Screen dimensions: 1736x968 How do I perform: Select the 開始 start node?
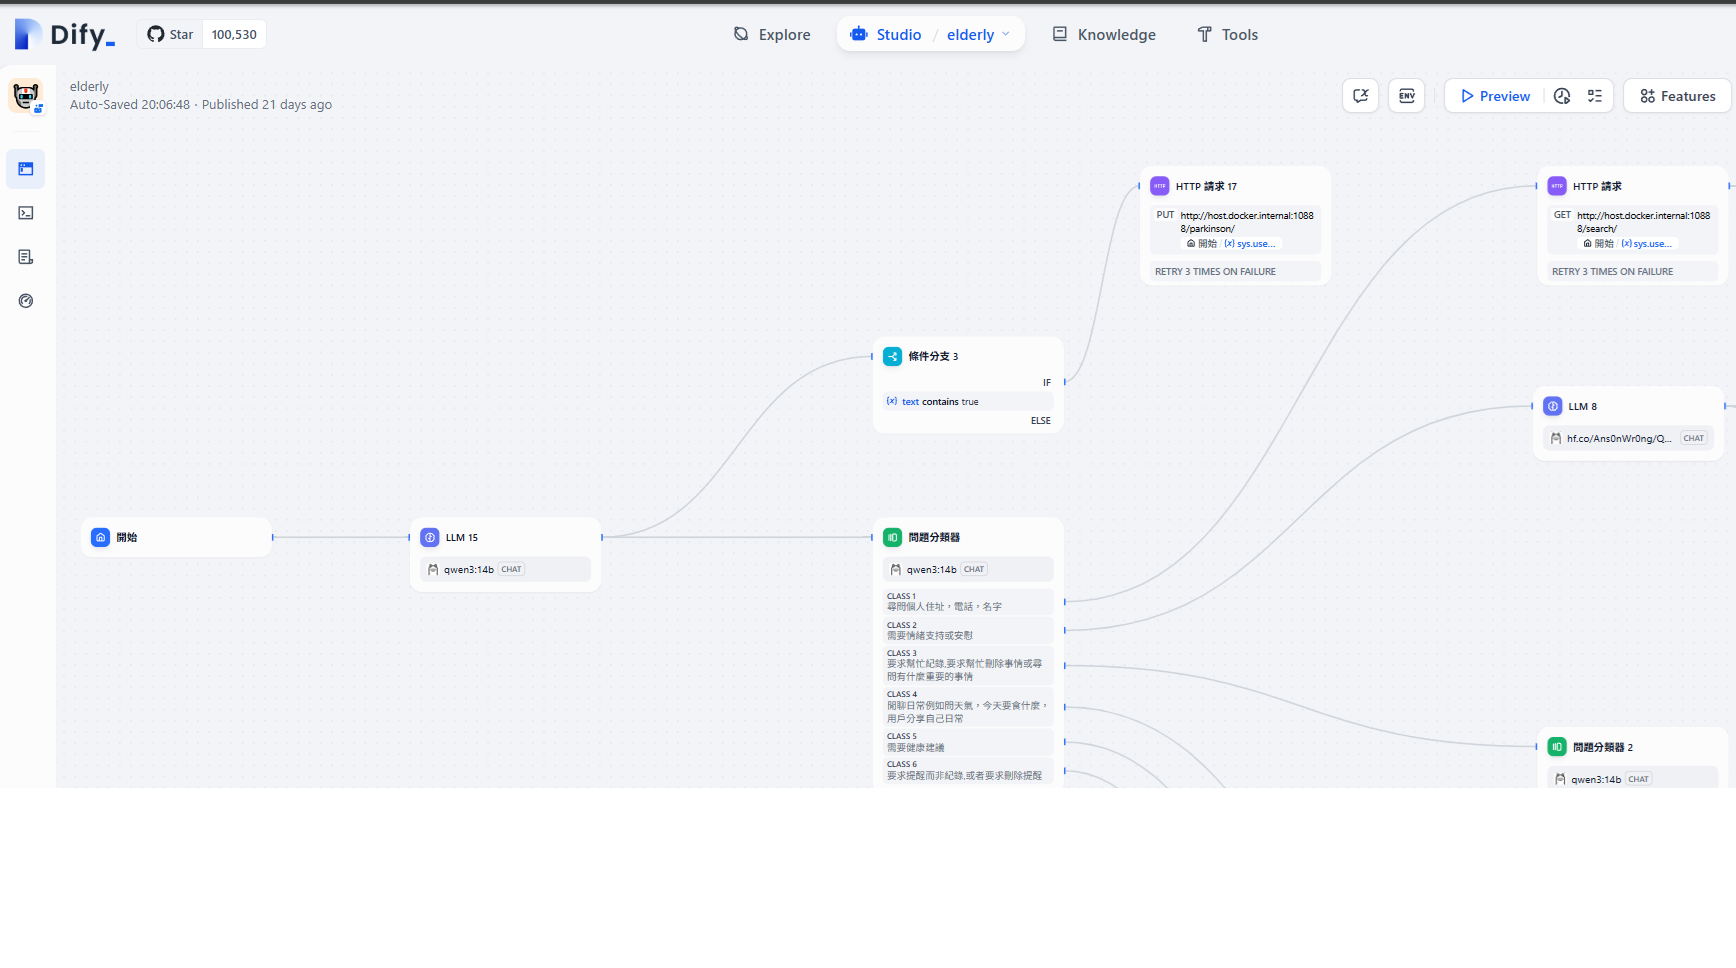click(x=176, y=537)
